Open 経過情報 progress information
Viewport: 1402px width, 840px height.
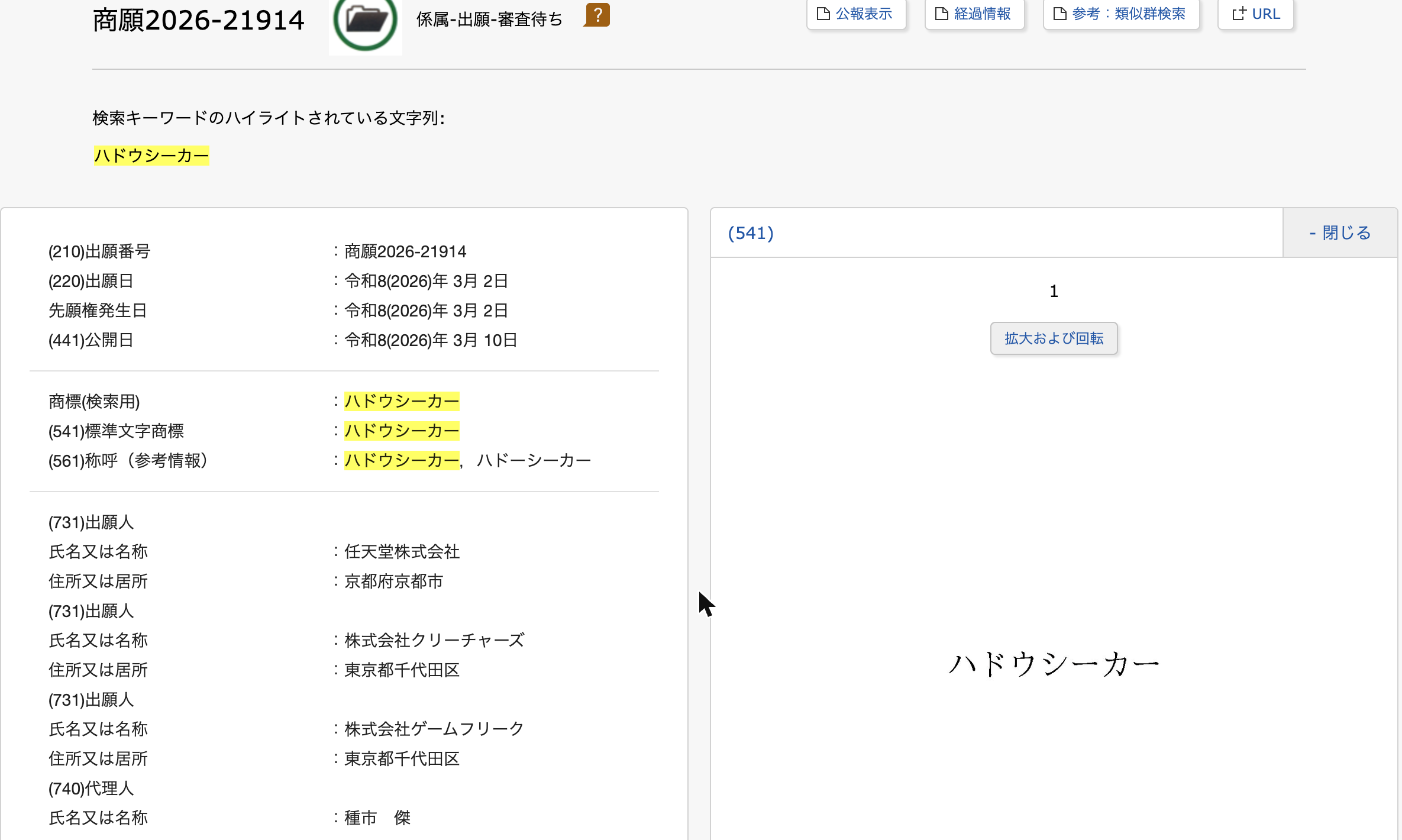tap(974, 14)
